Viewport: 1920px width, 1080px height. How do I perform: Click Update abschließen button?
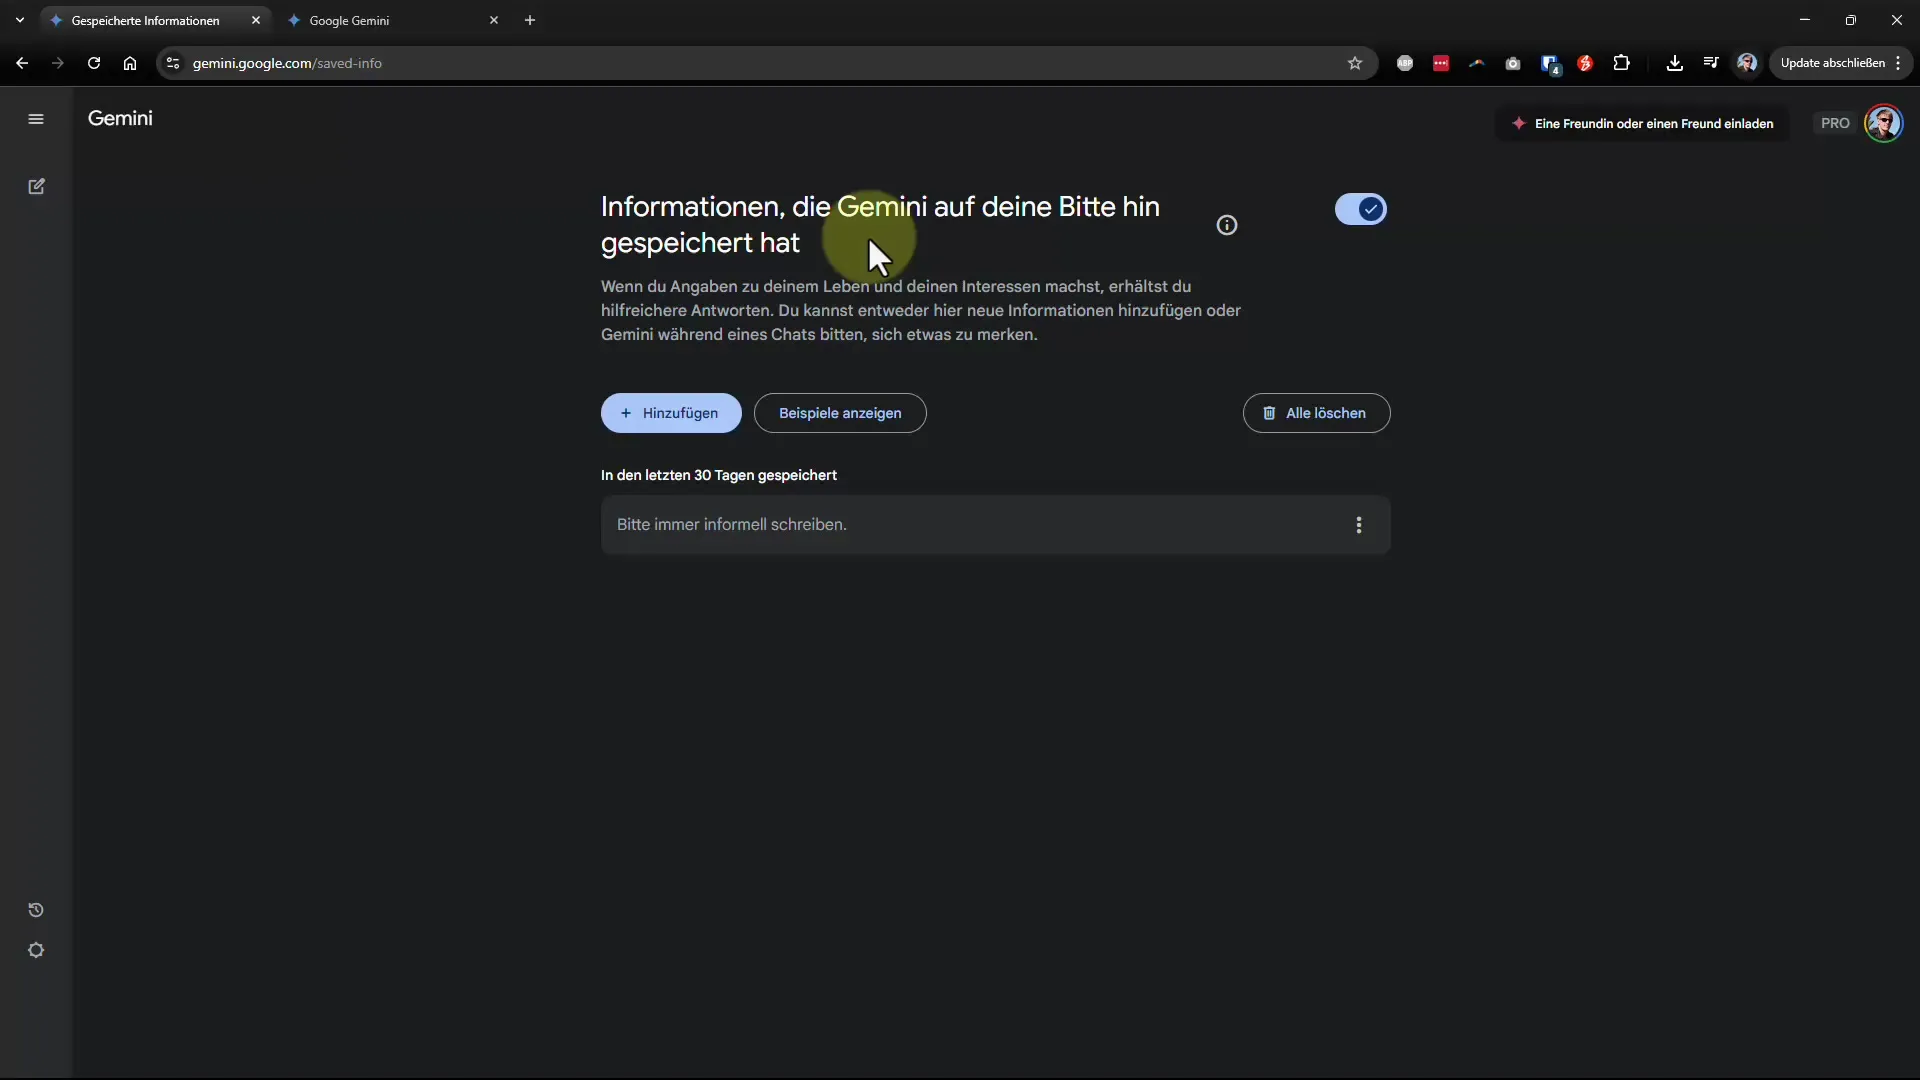click(x=1840, y=63)
